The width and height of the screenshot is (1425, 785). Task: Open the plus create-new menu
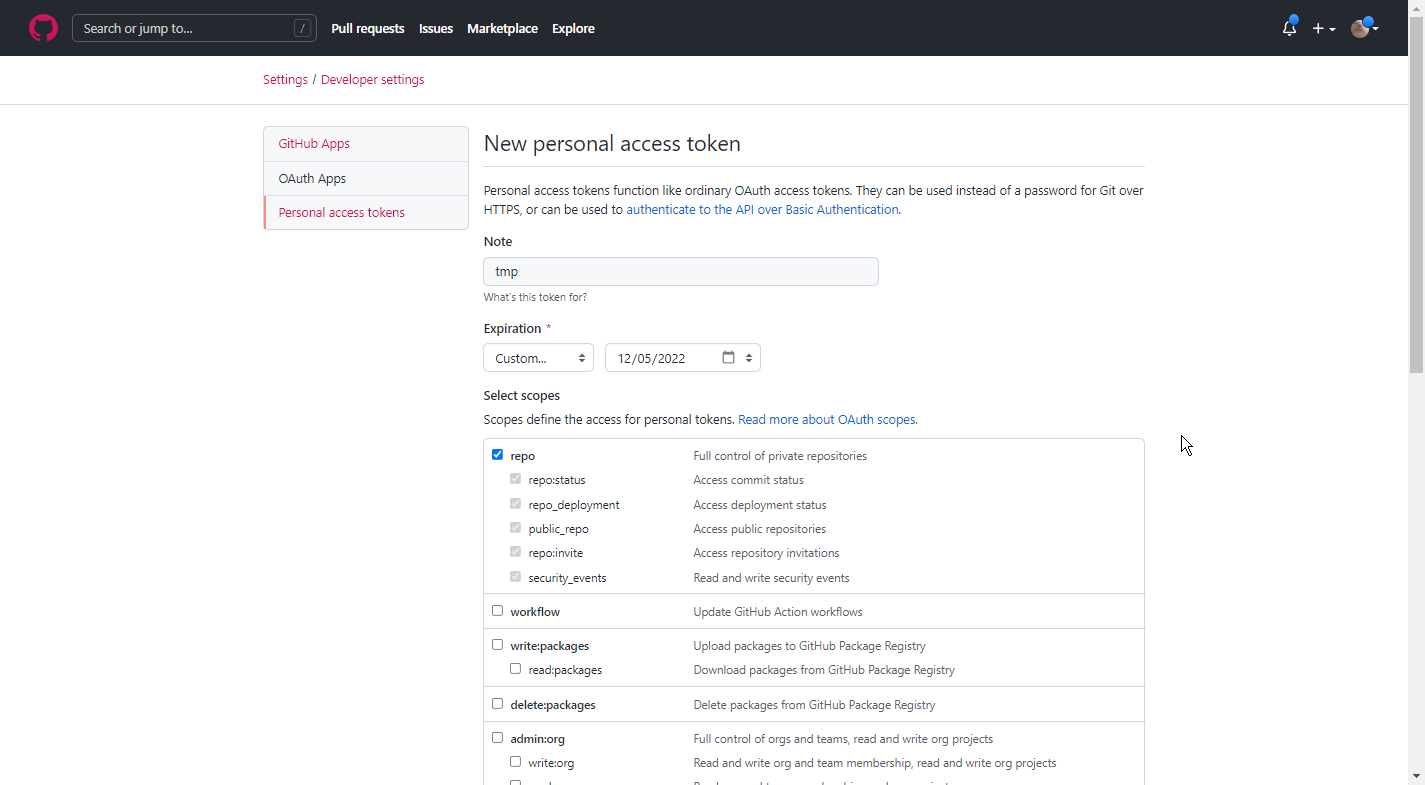pos(1323,29)
